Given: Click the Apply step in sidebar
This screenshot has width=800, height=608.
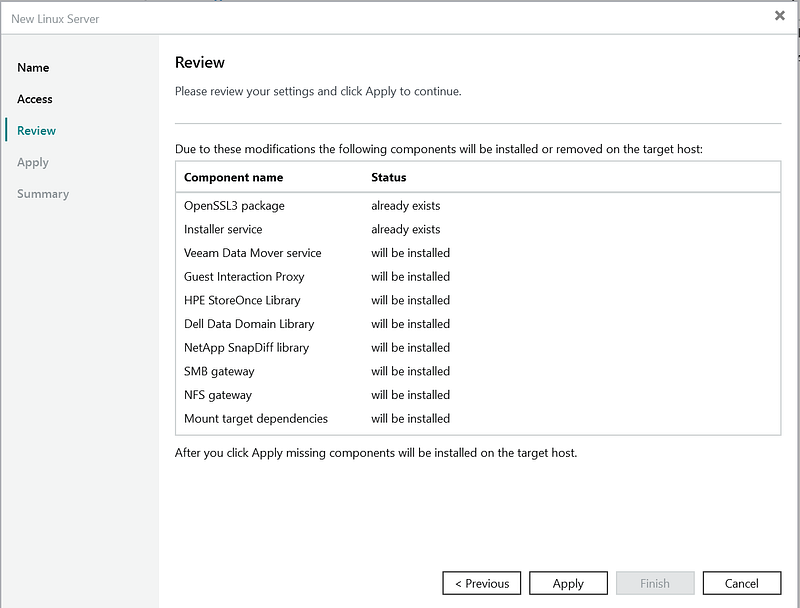Looking at the screenshot, I should coord(33,162).
